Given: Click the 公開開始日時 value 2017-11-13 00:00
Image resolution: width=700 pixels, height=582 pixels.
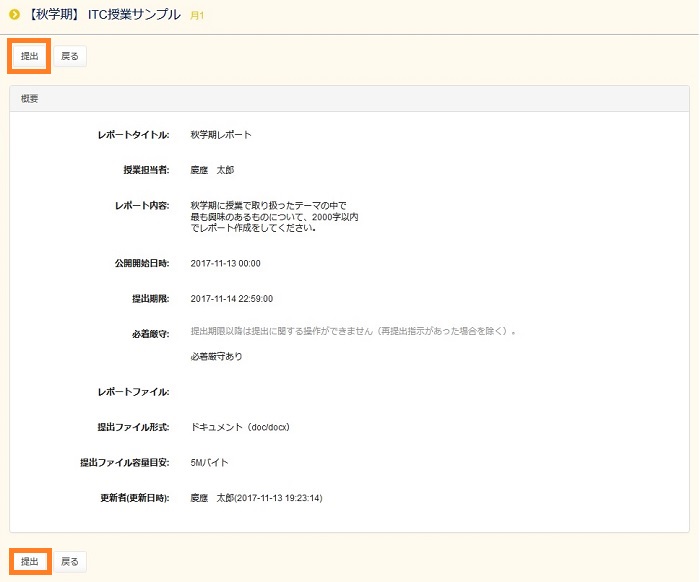Looking at the screenshot, I should (x=225, y=263).
